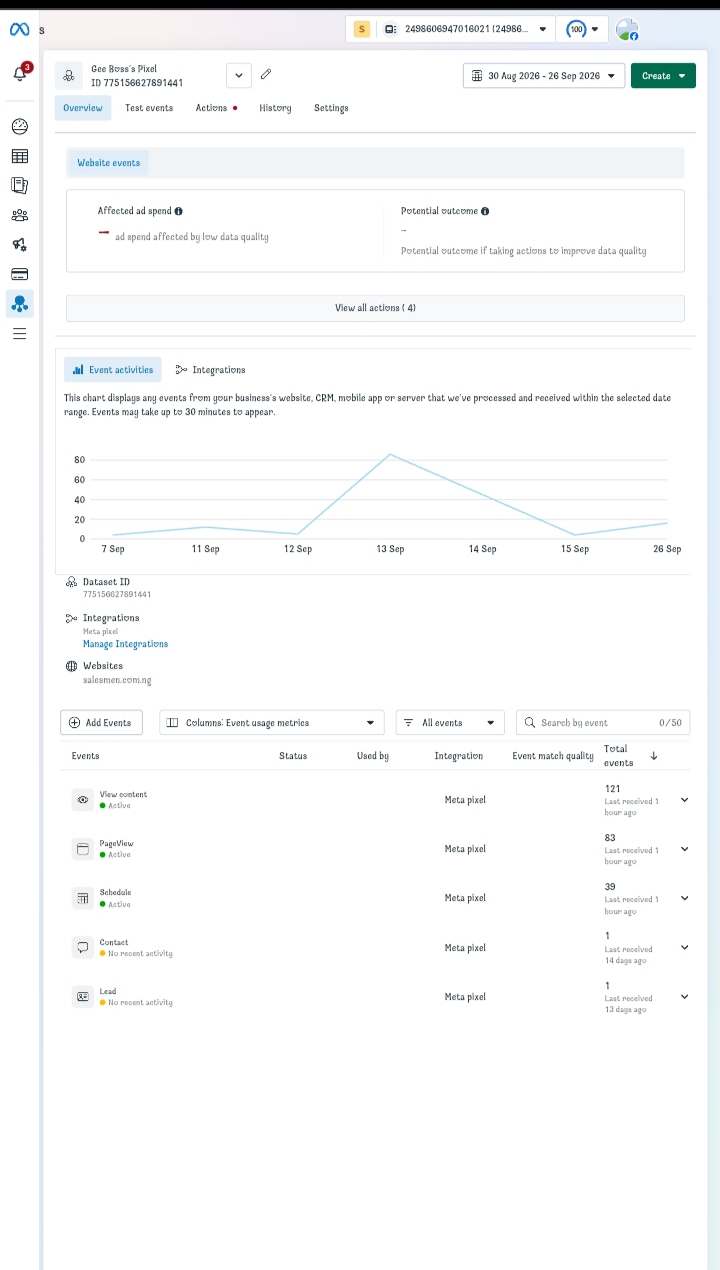Click the pencil icon to rename pixel
720x1270 pixels.
coord(266,74)
